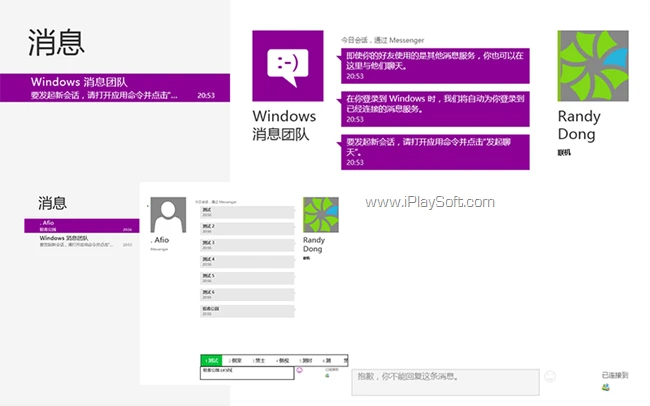Screen dimensions: 650x406
Task: Select the unhighlighted Windows 消息团队 row in inset
Action: [82, 241]
